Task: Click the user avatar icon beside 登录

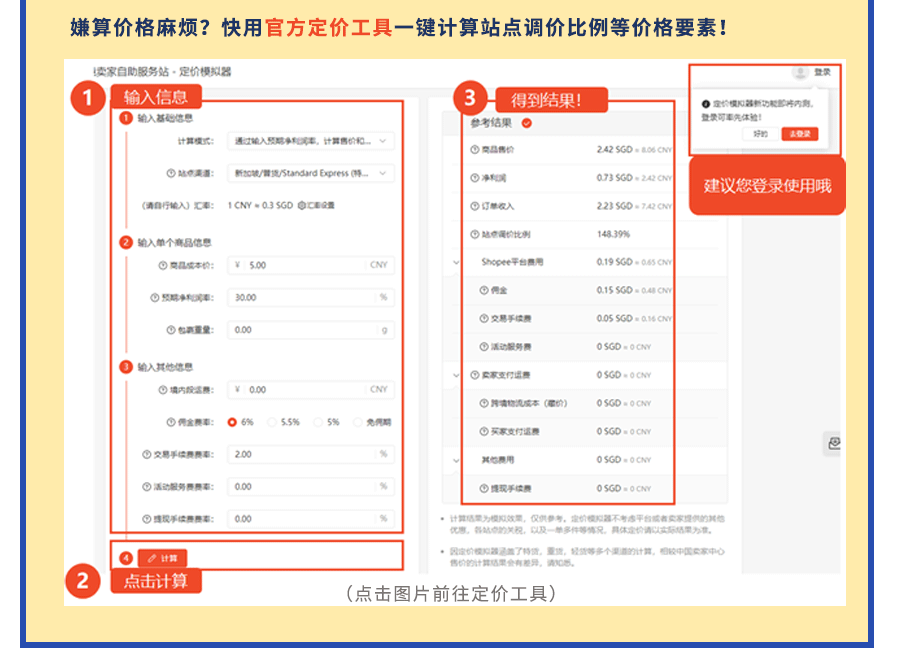Action: (800, 72)
